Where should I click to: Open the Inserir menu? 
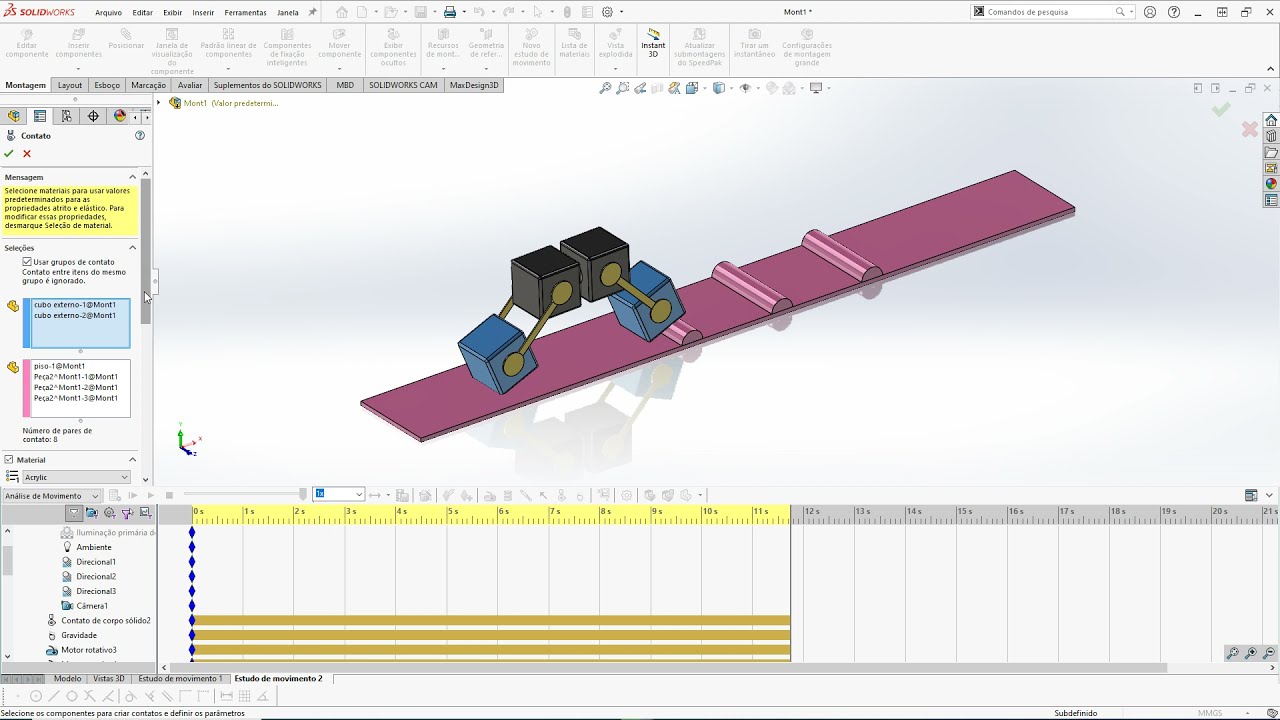[x=203, y=13]
